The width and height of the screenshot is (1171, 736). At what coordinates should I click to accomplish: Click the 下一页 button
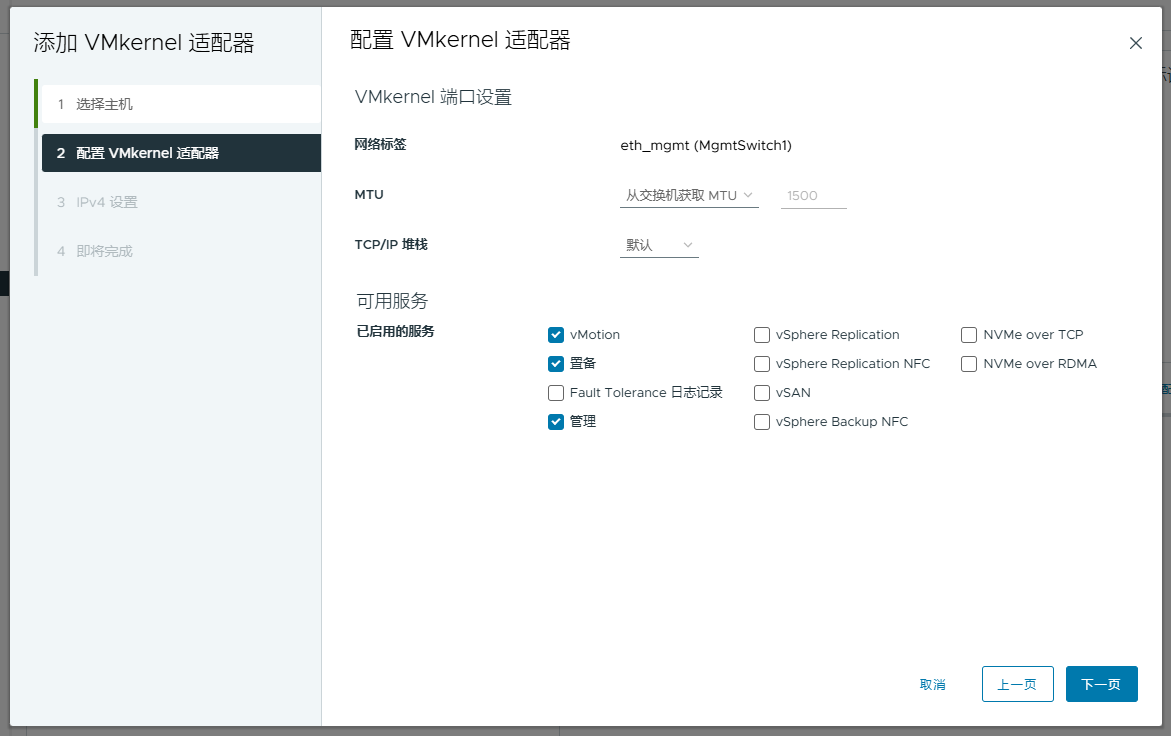[x=1102, y=684]
